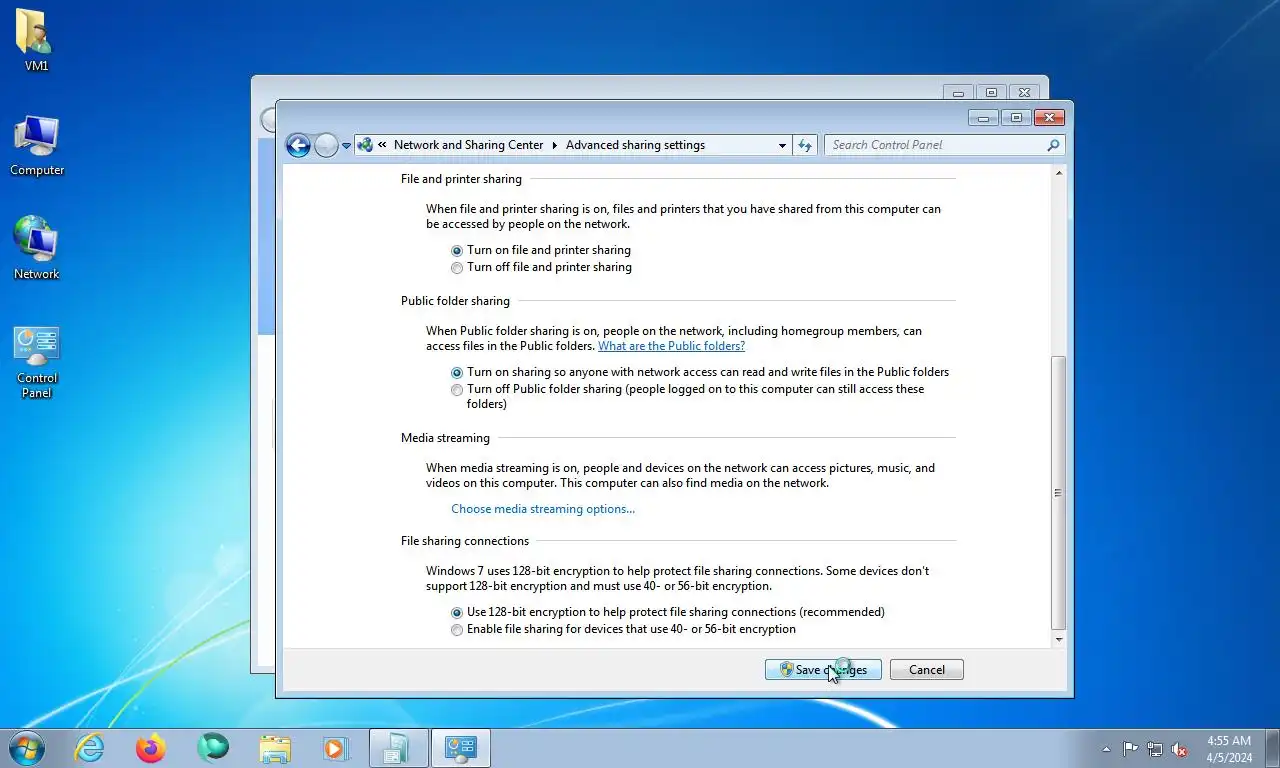Open the Network desktop icon
This screenshot has width=1280, height=768.
[36, 248]
